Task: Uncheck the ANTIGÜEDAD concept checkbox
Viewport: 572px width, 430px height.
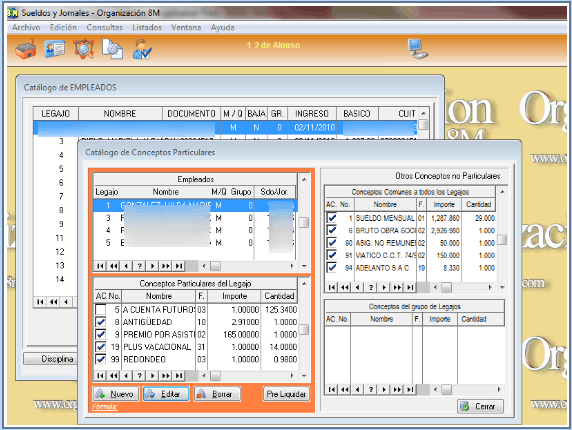Action: (x=100, y=322)
